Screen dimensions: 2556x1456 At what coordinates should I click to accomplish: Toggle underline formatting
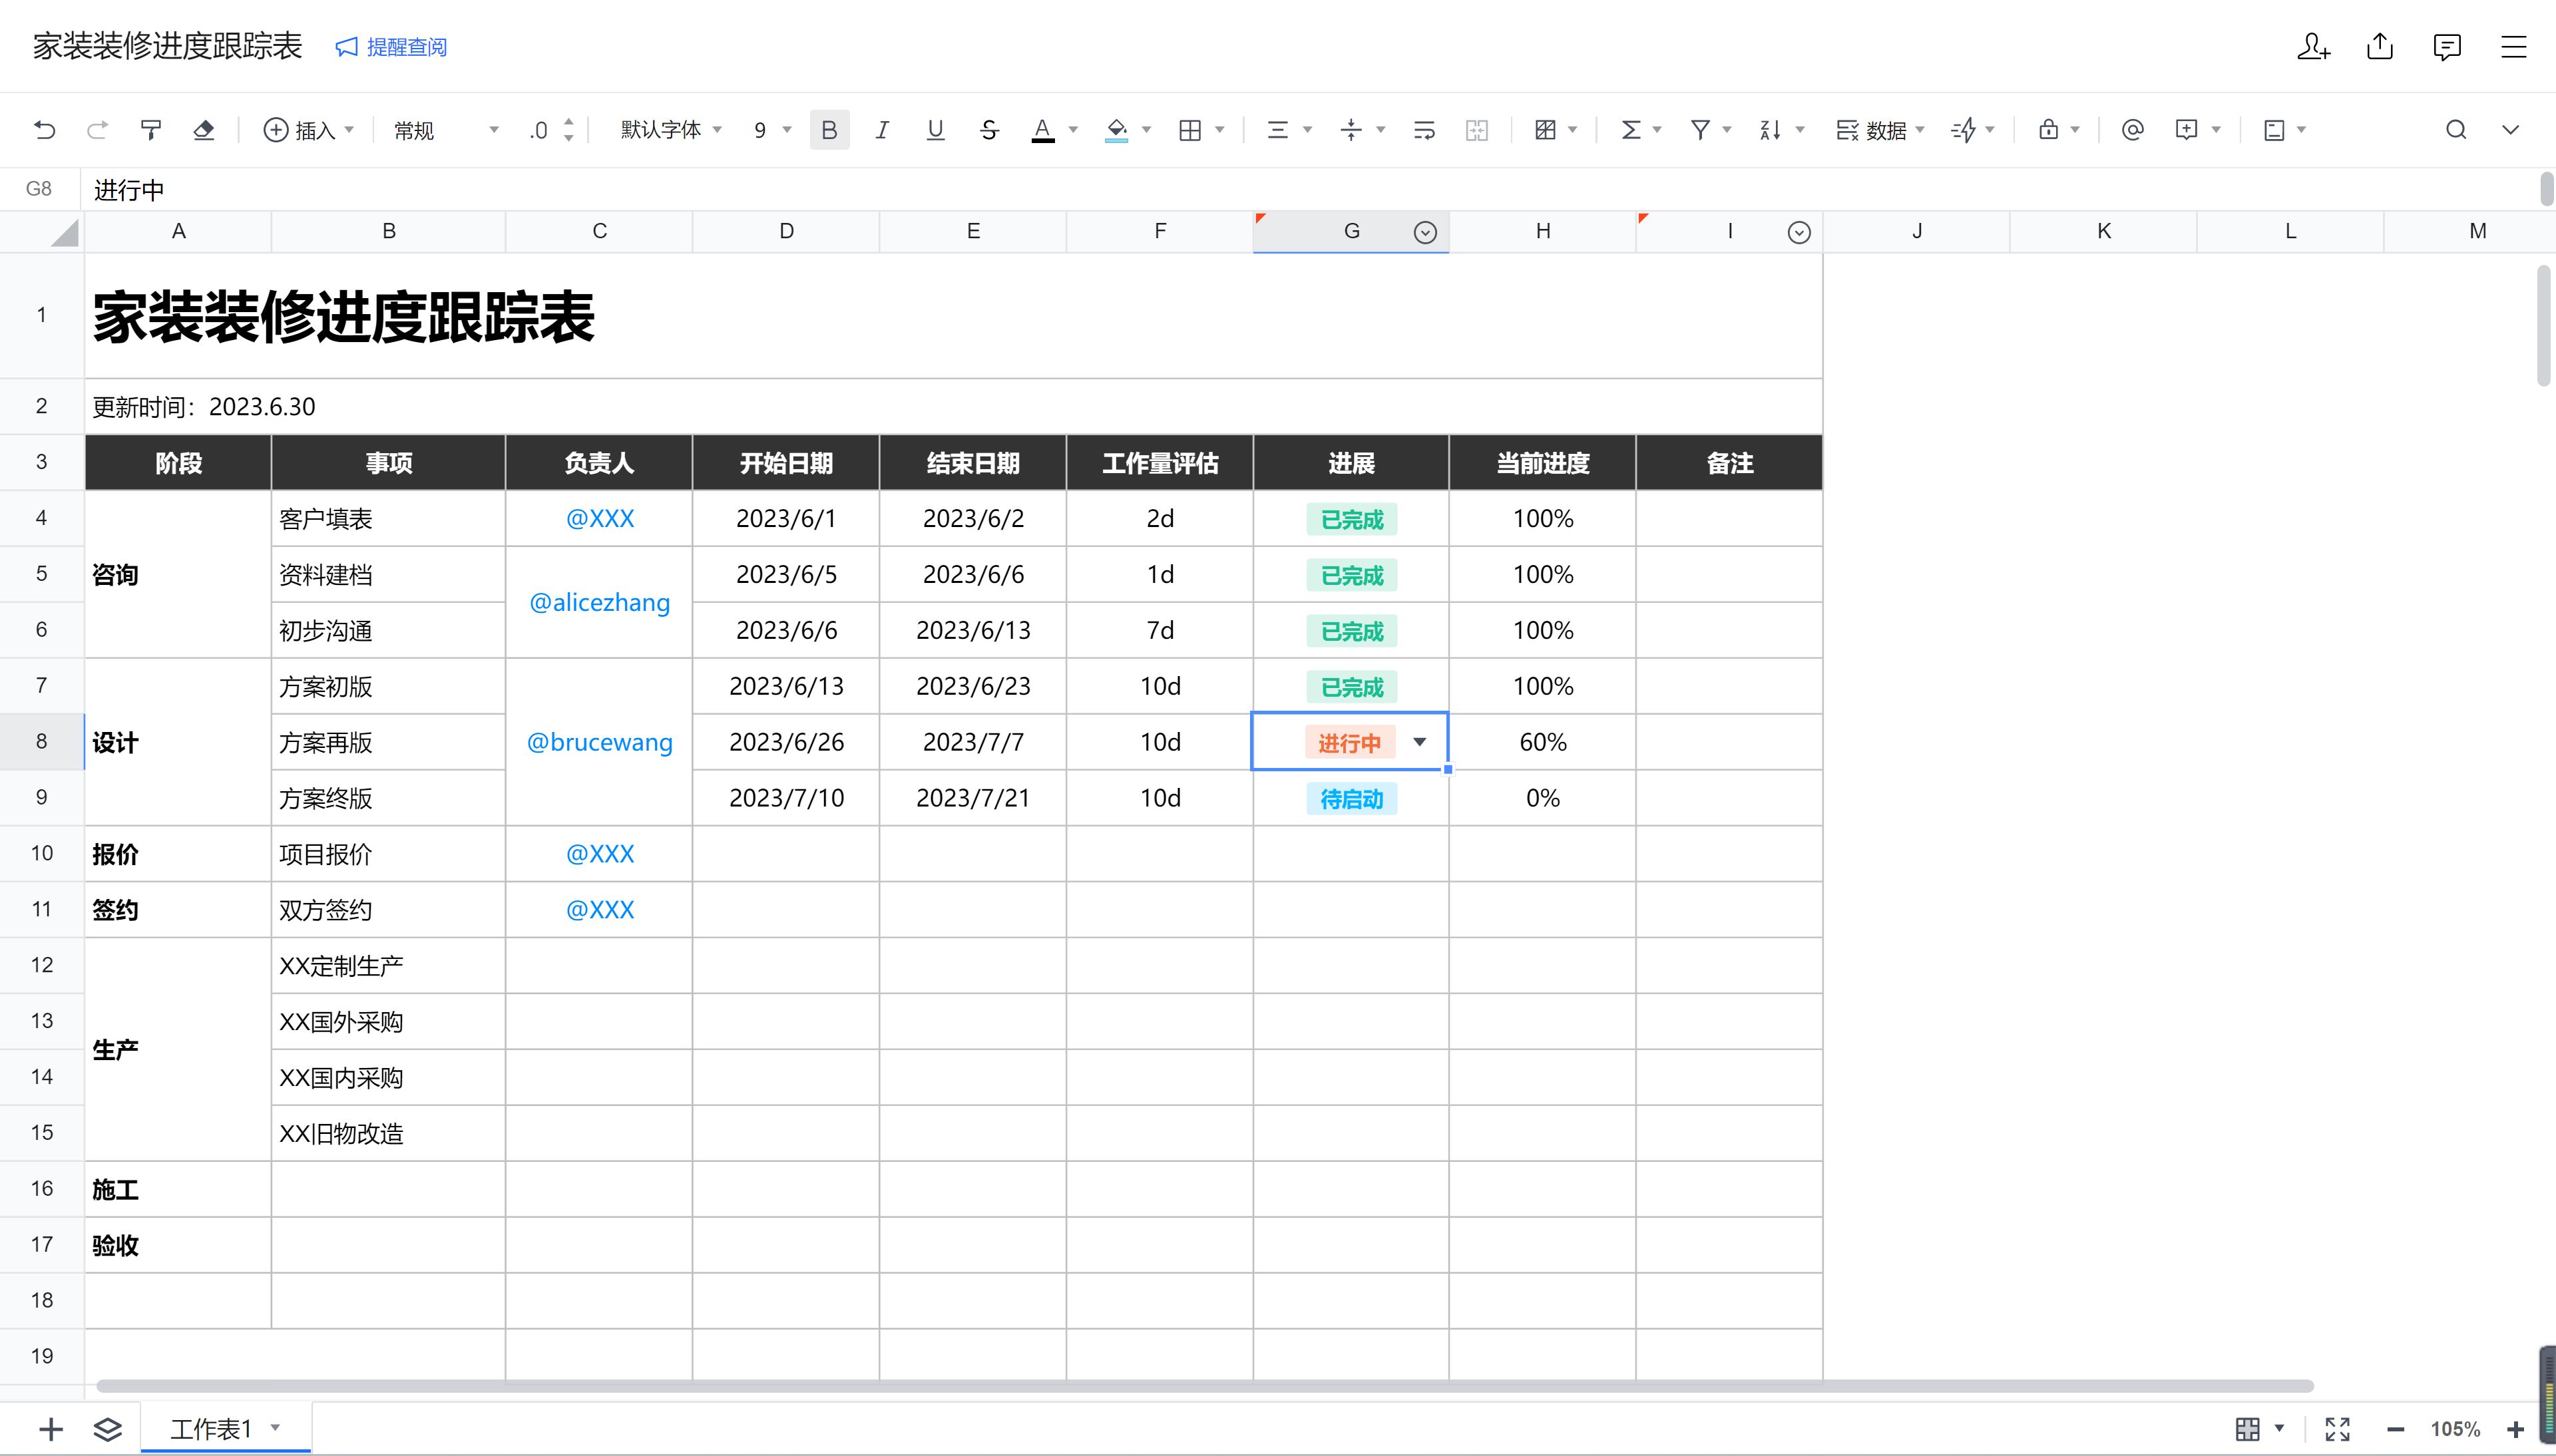pyautogui.click(x=935, y=130)
